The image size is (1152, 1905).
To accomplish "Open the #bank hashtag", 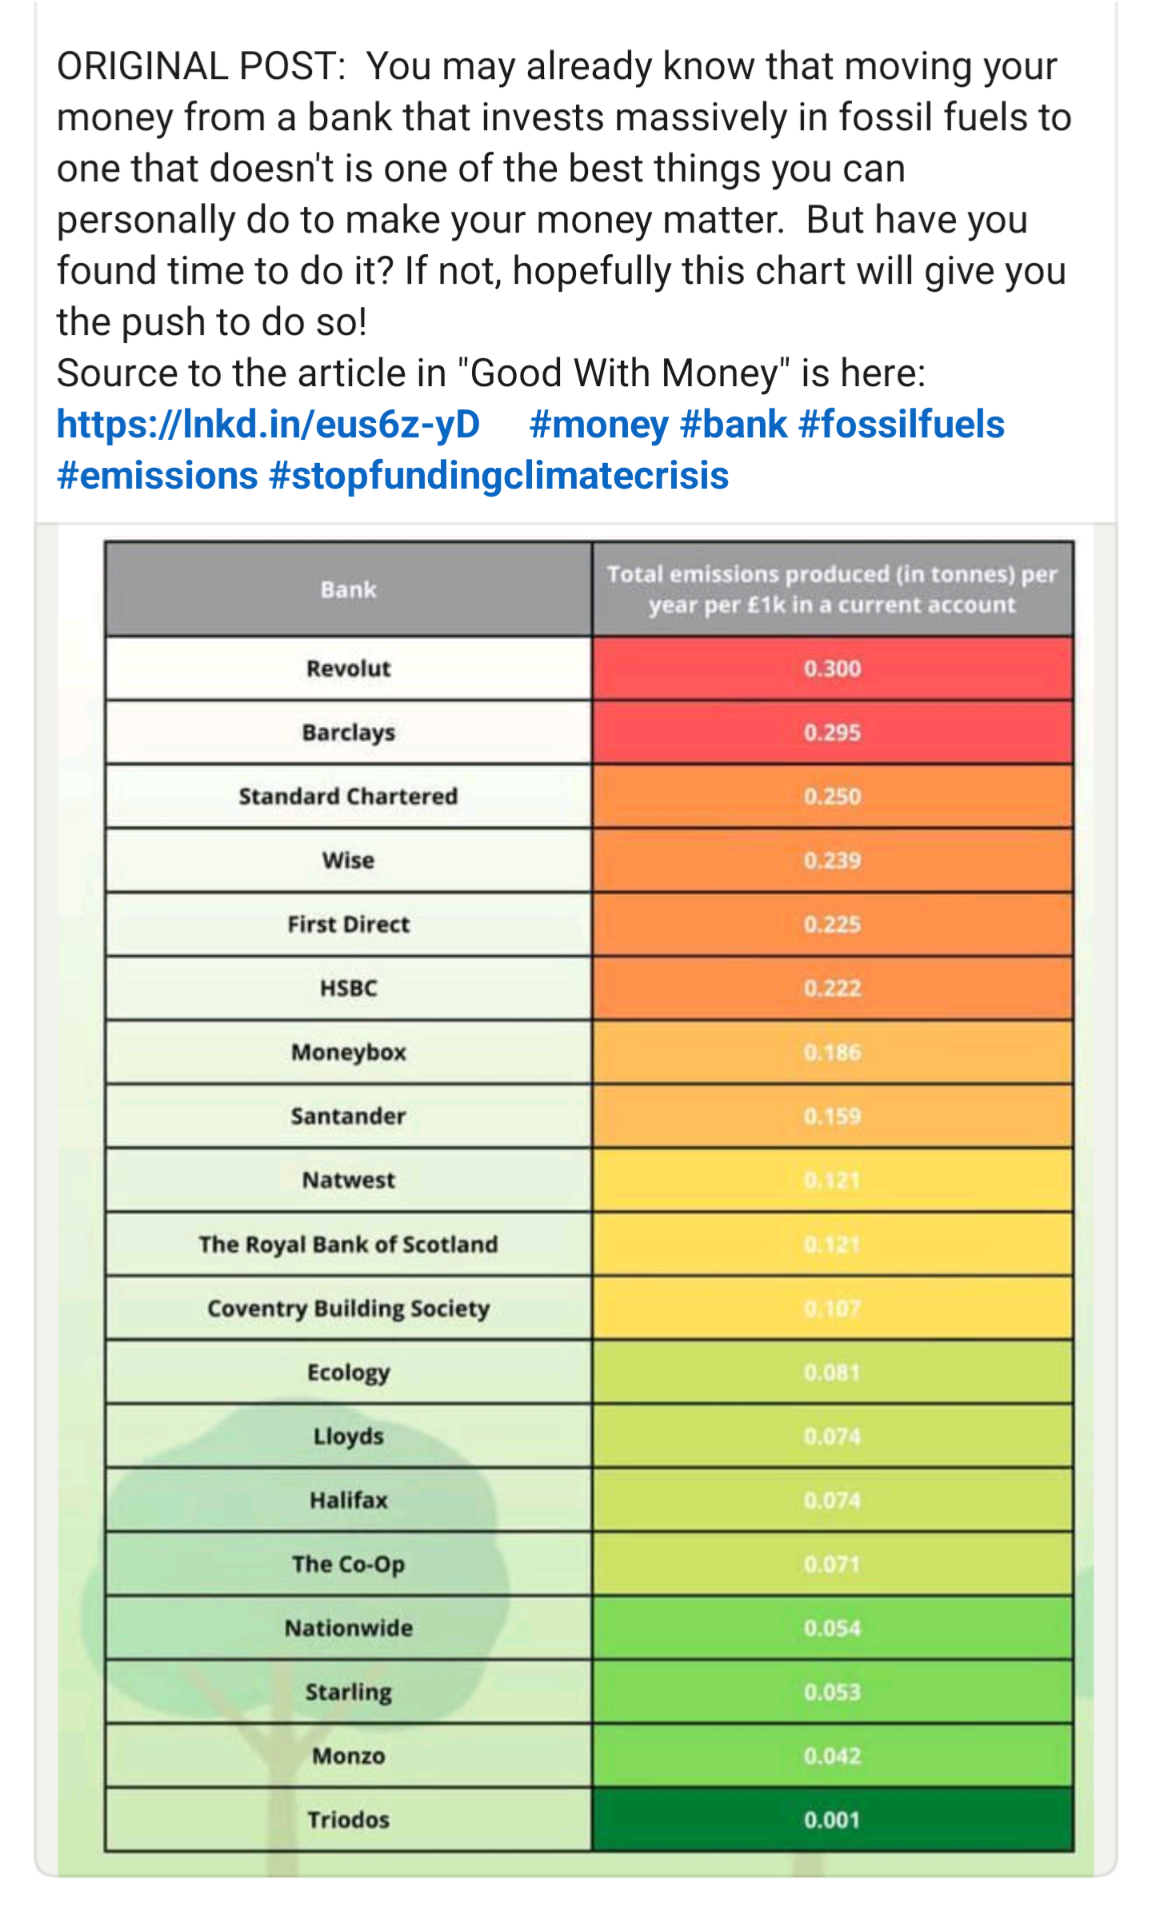I will click(733, 424).
